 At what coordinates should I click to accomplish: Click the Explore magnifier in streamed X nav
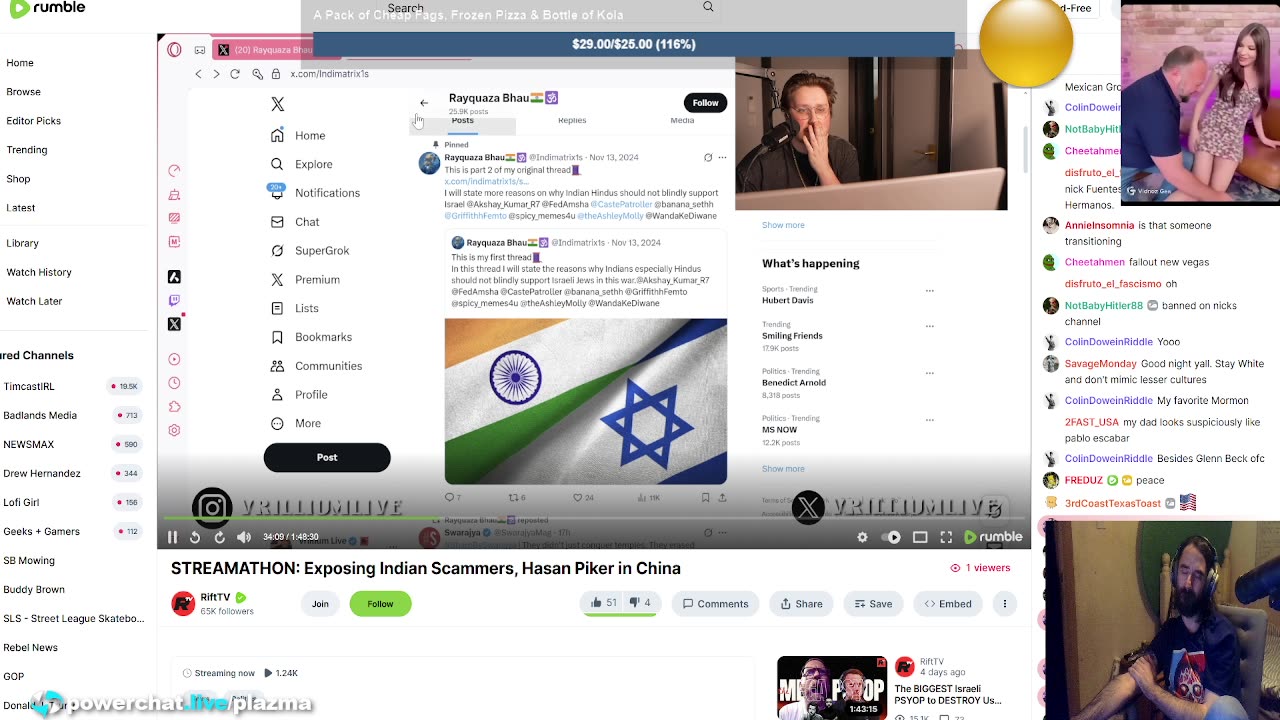coord(277,164)
